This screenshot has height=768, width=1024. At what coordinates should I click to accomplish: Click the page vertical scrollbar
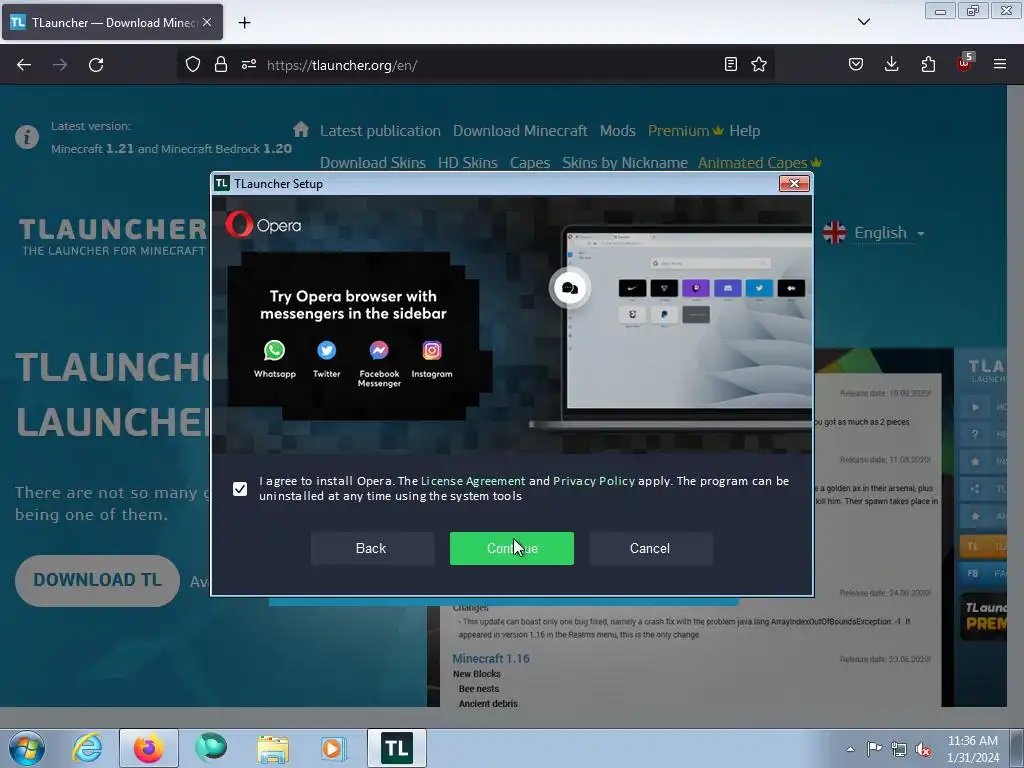(1015, 395)
